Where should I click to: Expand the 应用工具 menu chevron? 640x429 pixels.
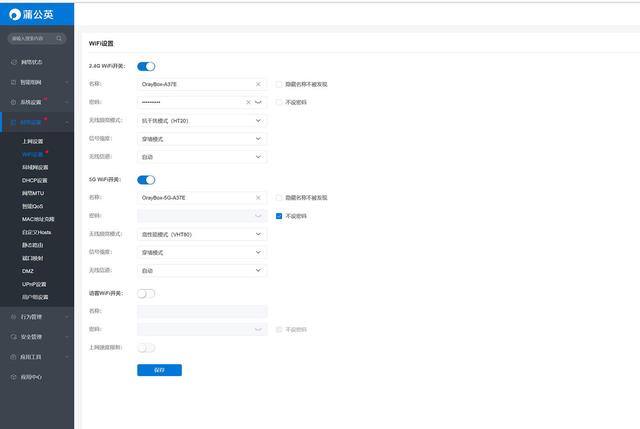coord(67,357)
